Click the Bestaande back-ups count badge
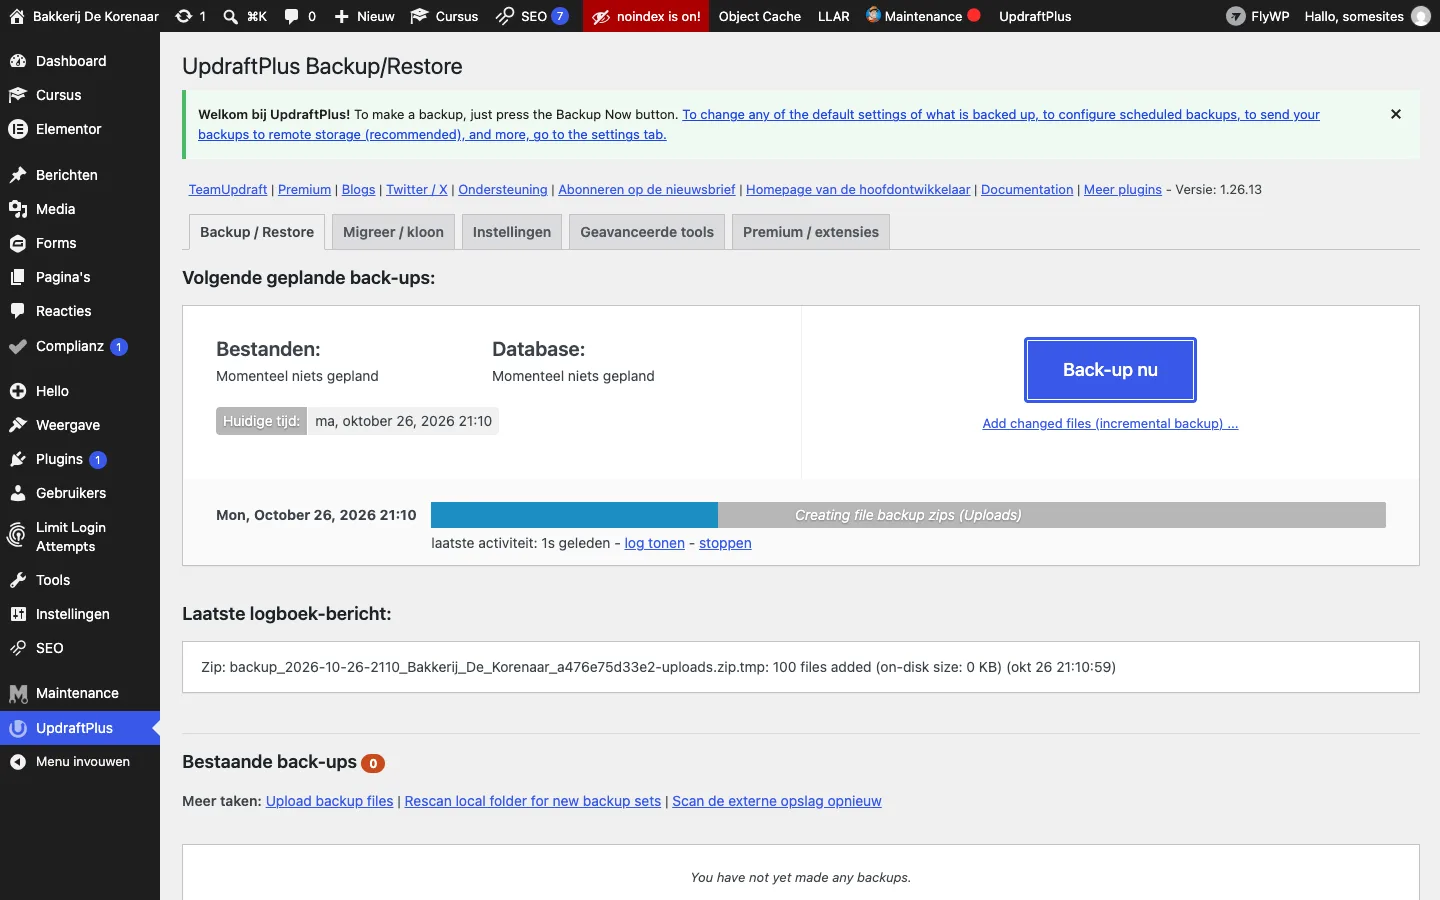The image size is (1440, 900). (x=373, y=763)
